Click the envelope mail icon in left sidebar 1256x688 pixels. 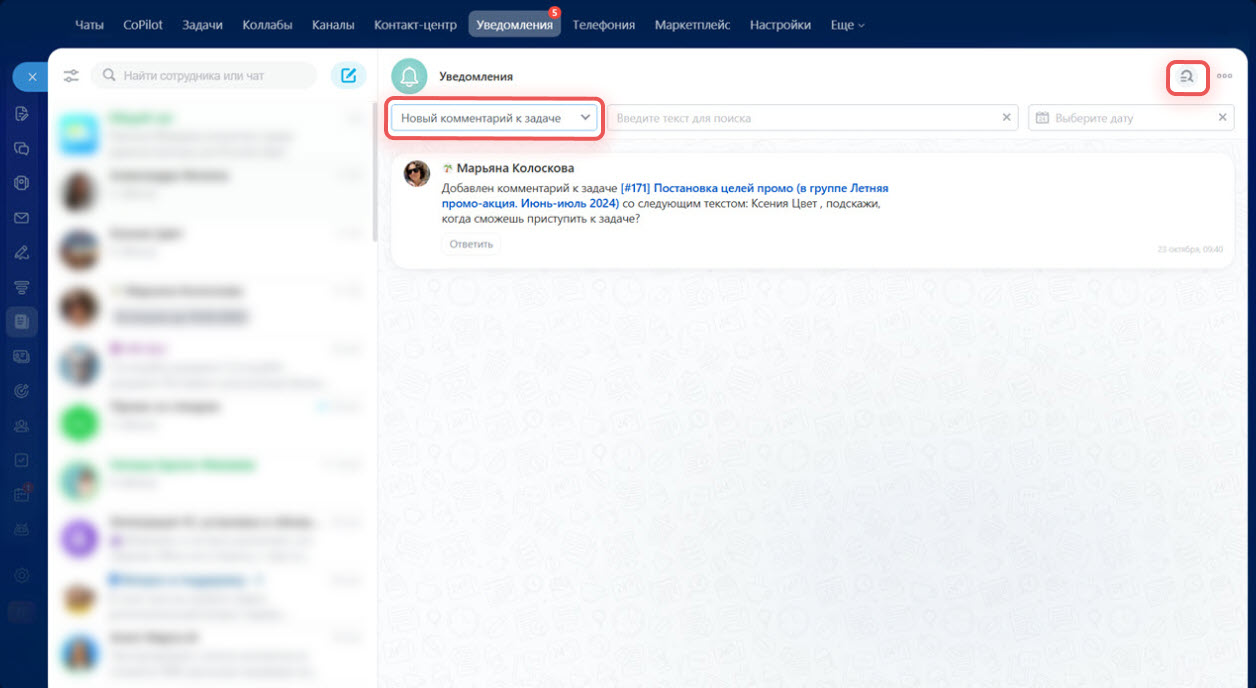[22, 218]
